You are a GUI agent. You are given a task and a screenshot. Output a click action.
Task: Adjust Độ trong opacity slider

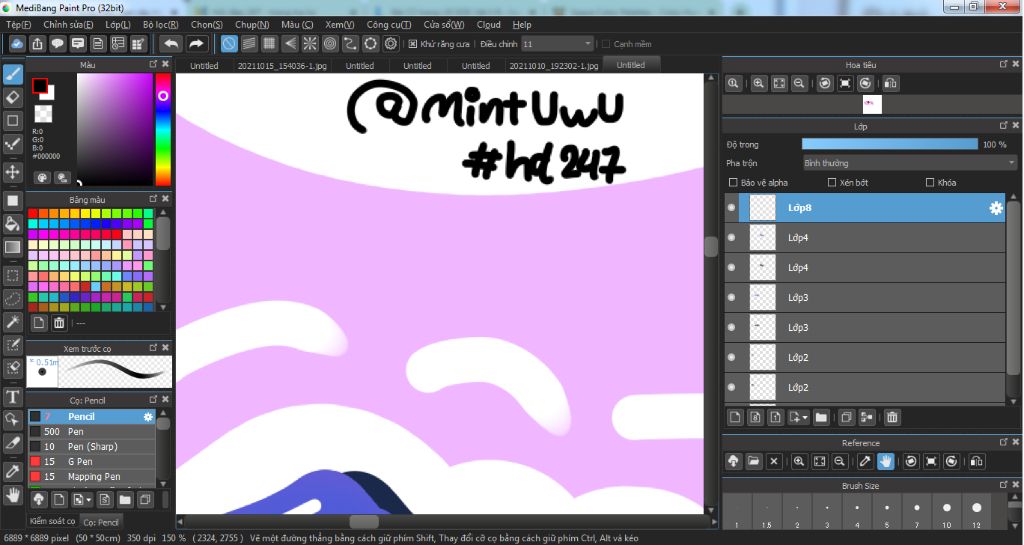(x=889, y=144)
